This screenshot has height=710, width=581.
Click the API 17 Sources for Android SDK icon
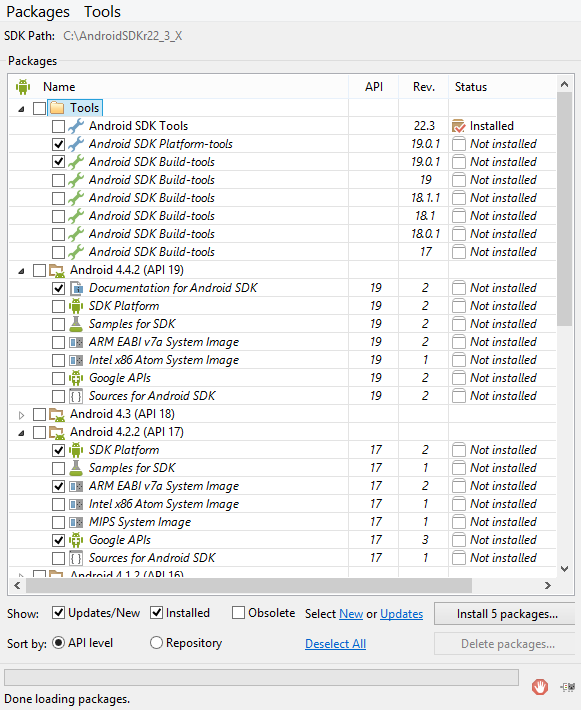click(x=76, y=558)
